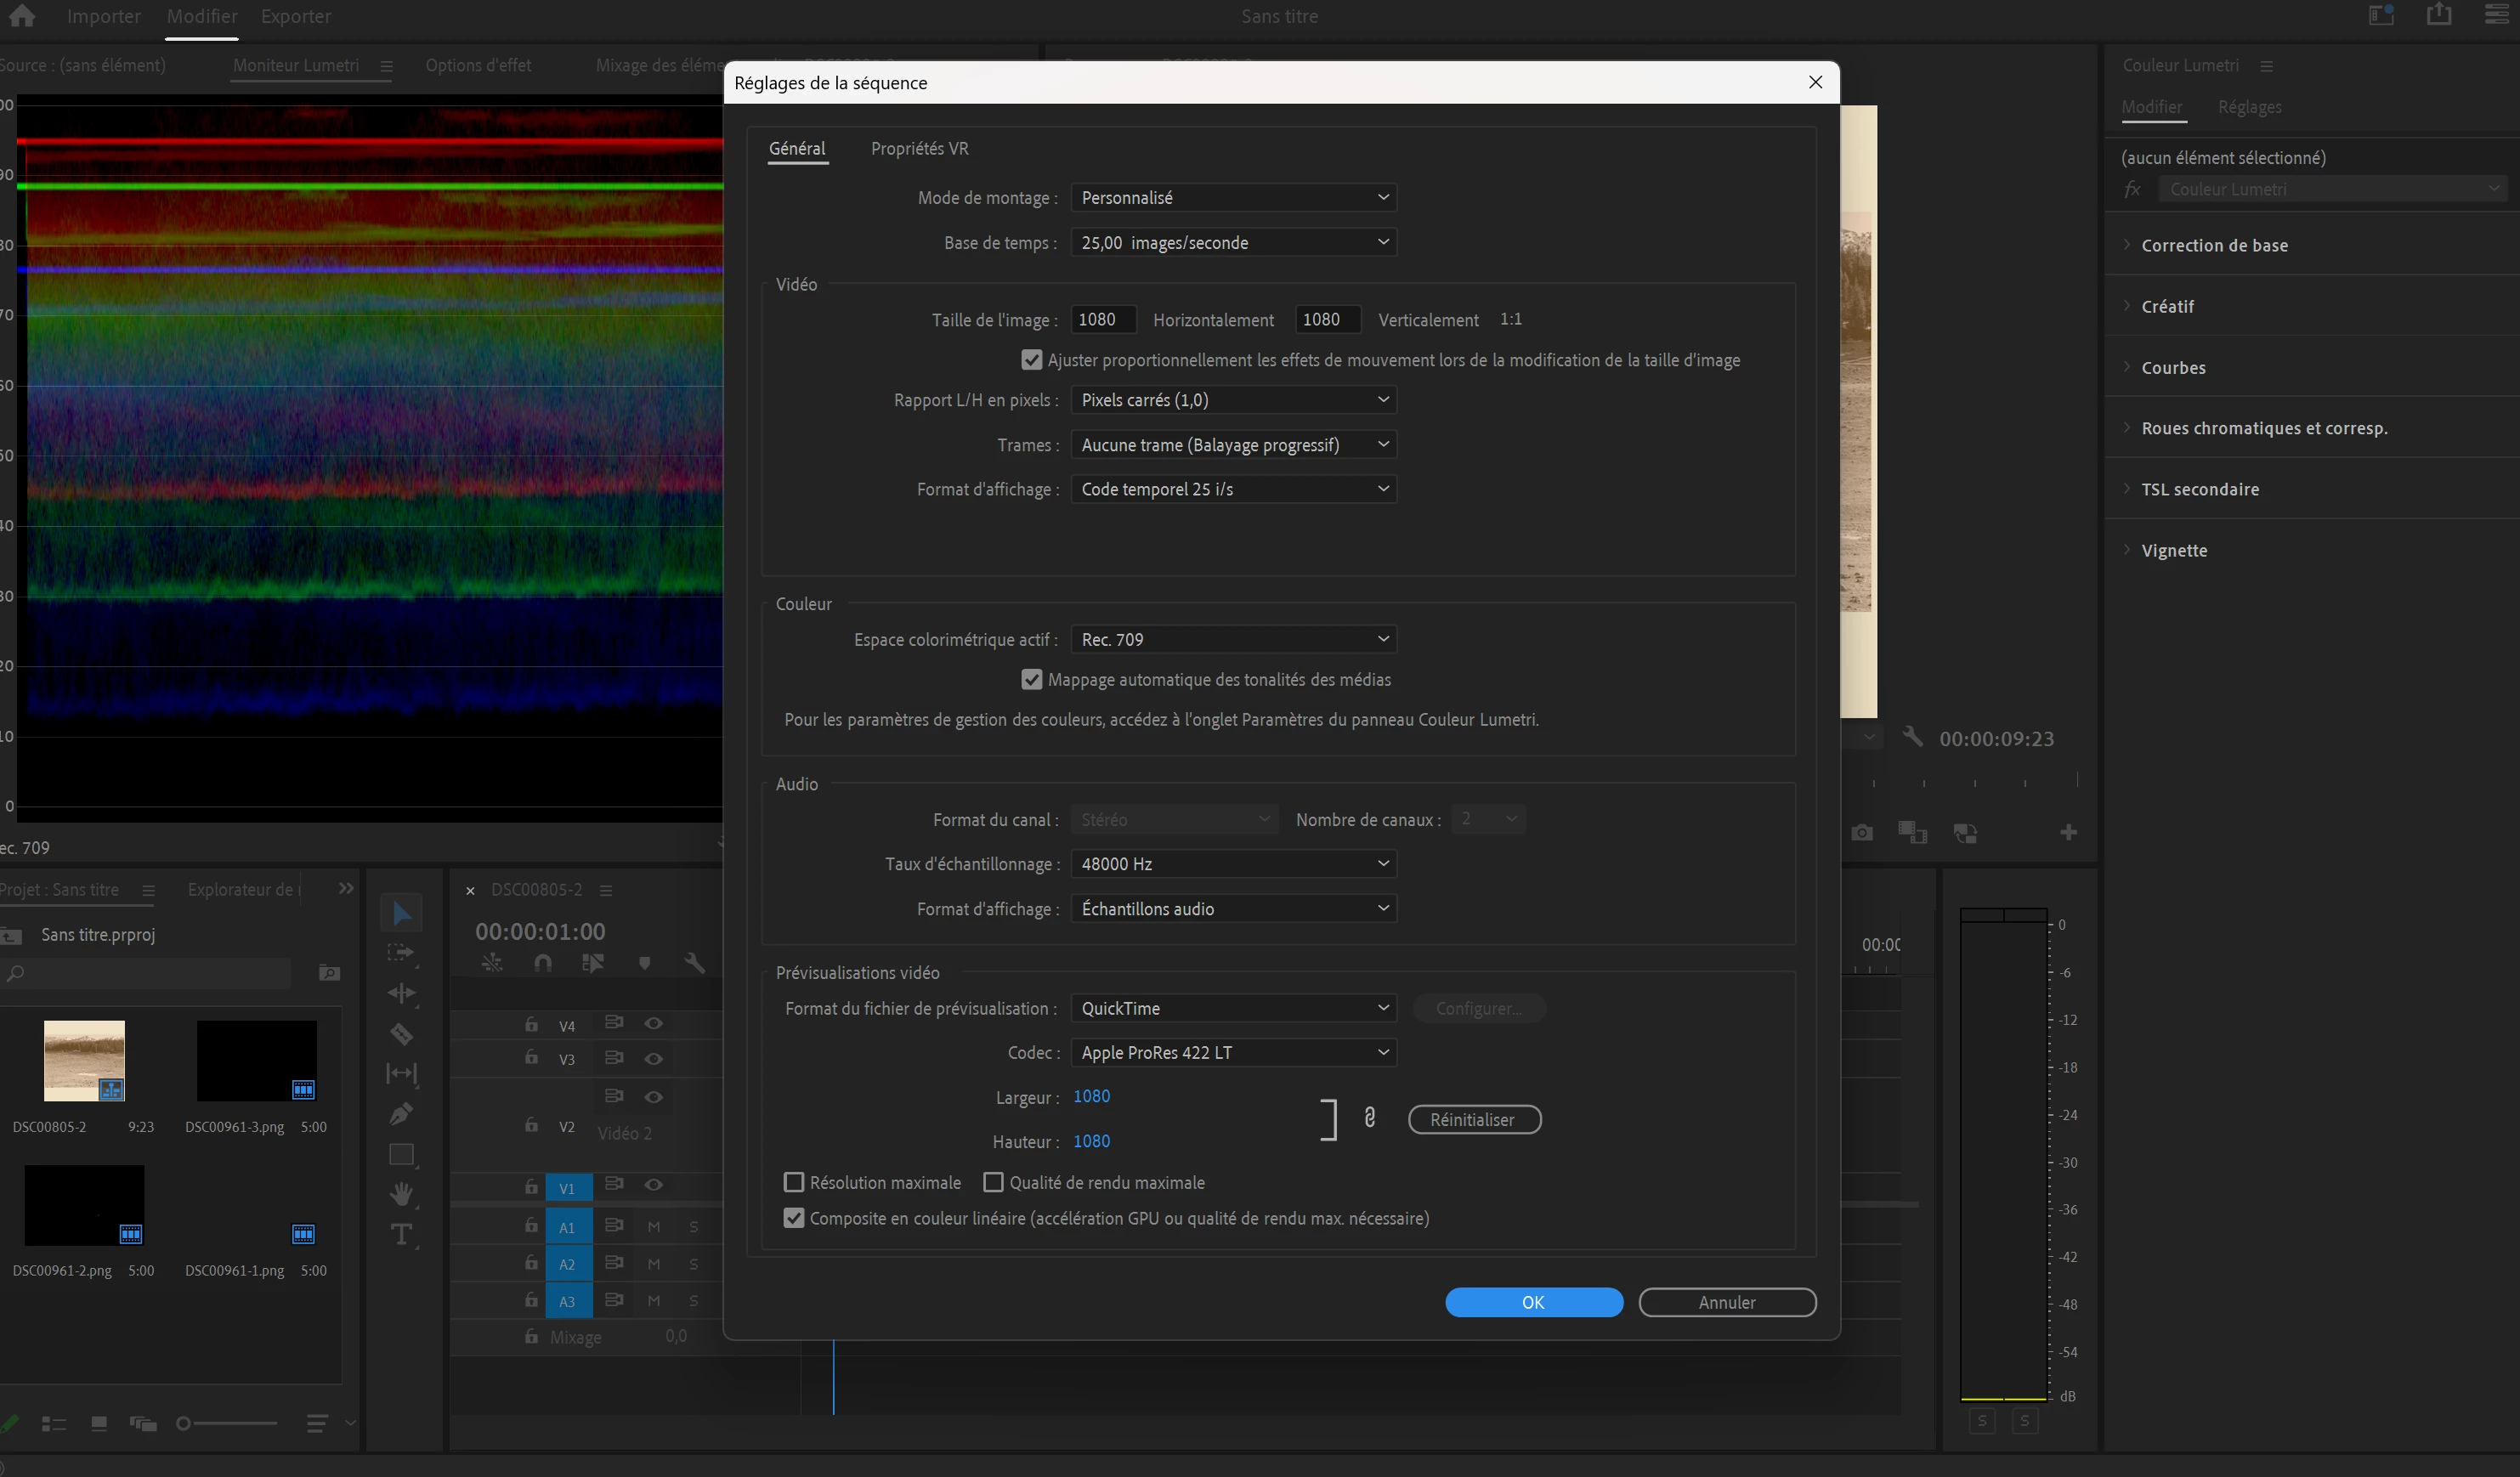
Task: Select the Hand tool
Action: pos(401,1194)
